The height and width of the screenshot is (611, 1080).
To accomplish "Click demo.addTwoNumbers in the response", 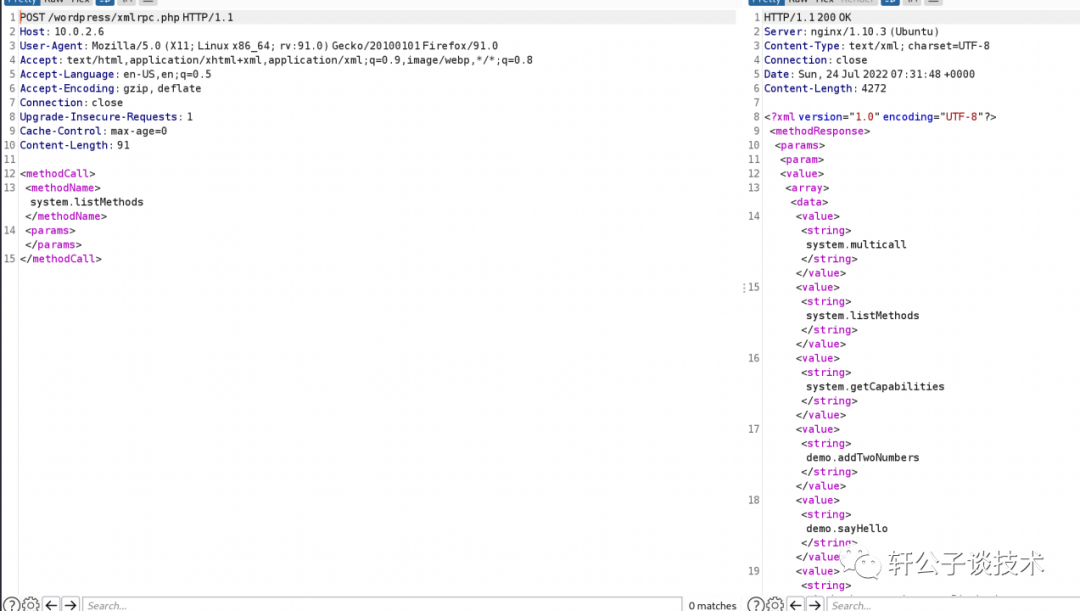I will (x=862, y=457).
